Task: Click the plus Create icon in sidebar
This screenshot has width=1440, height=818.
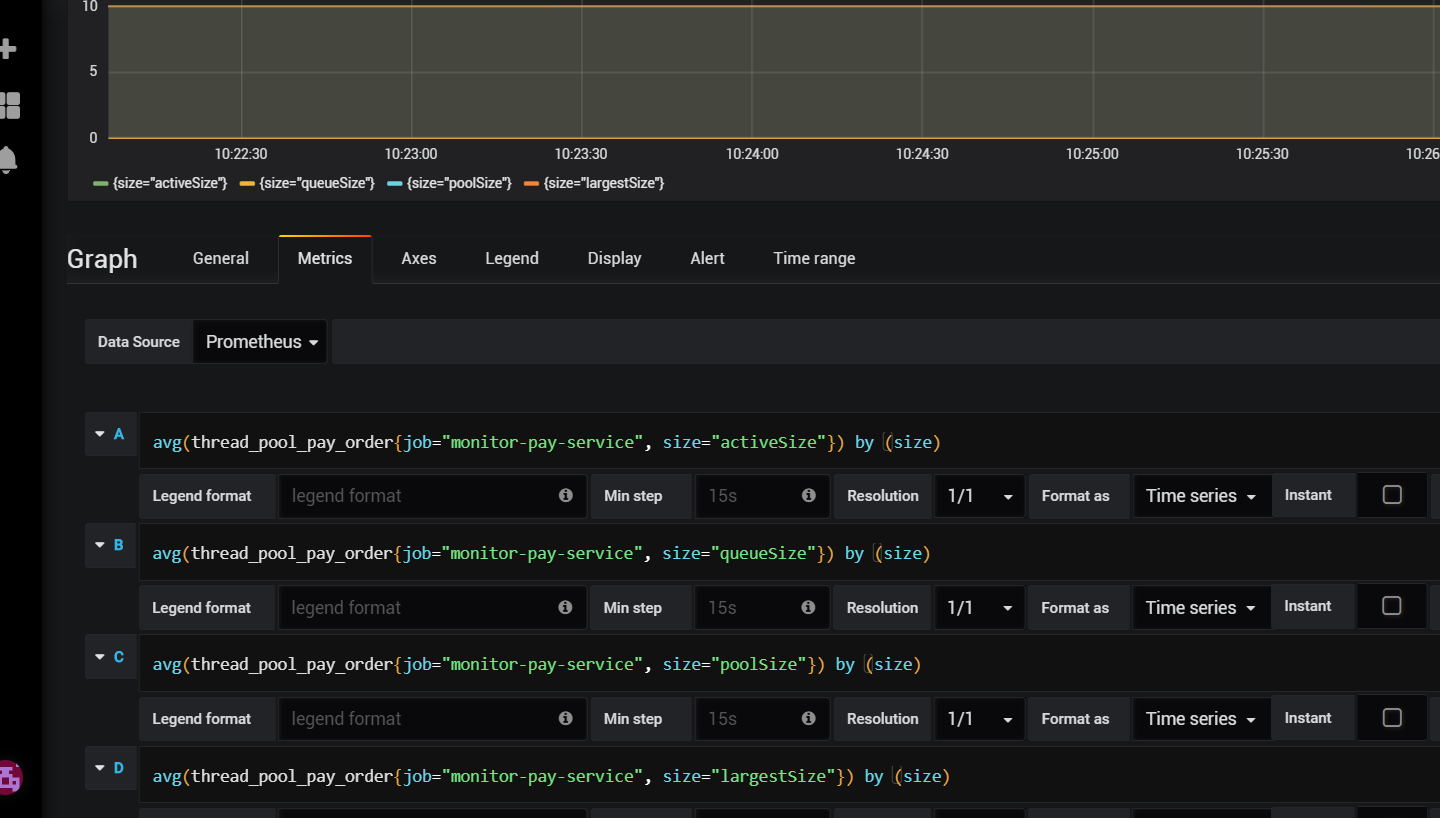Action: (8, 49)
